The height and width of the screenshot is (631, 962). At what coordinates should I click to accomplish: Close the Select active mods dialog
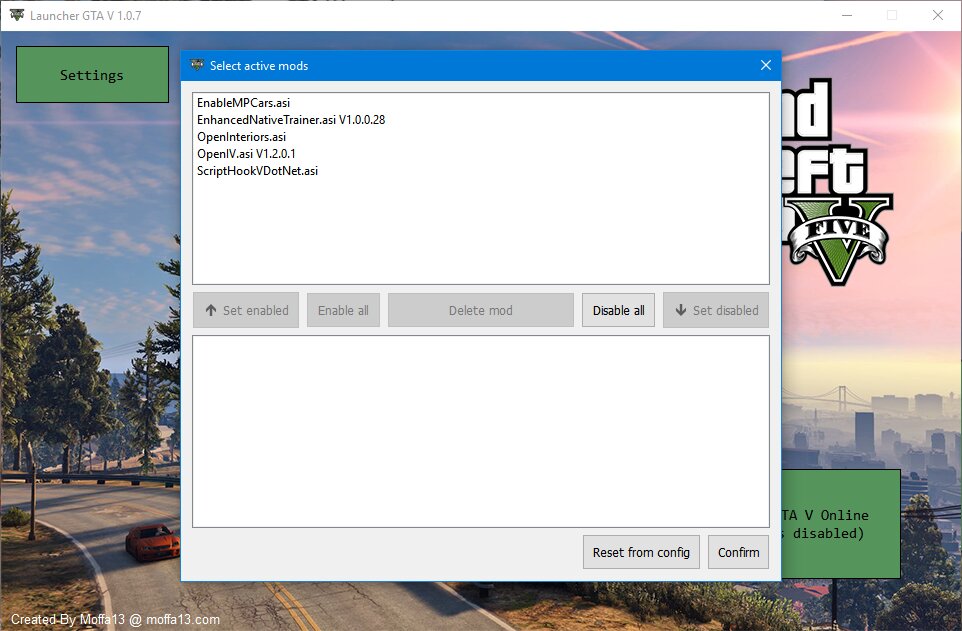pyautogui.click(x=765, y=66)
